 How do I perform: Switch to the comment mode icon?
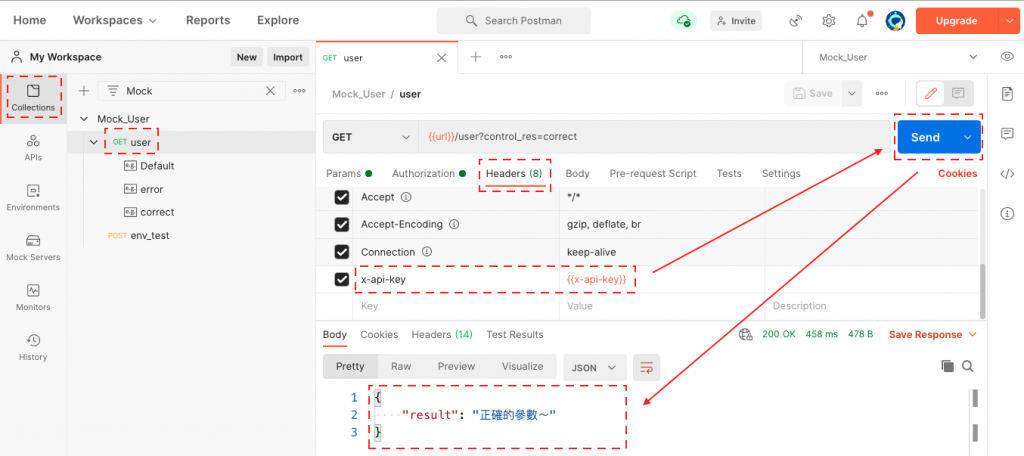pos(958,93)
